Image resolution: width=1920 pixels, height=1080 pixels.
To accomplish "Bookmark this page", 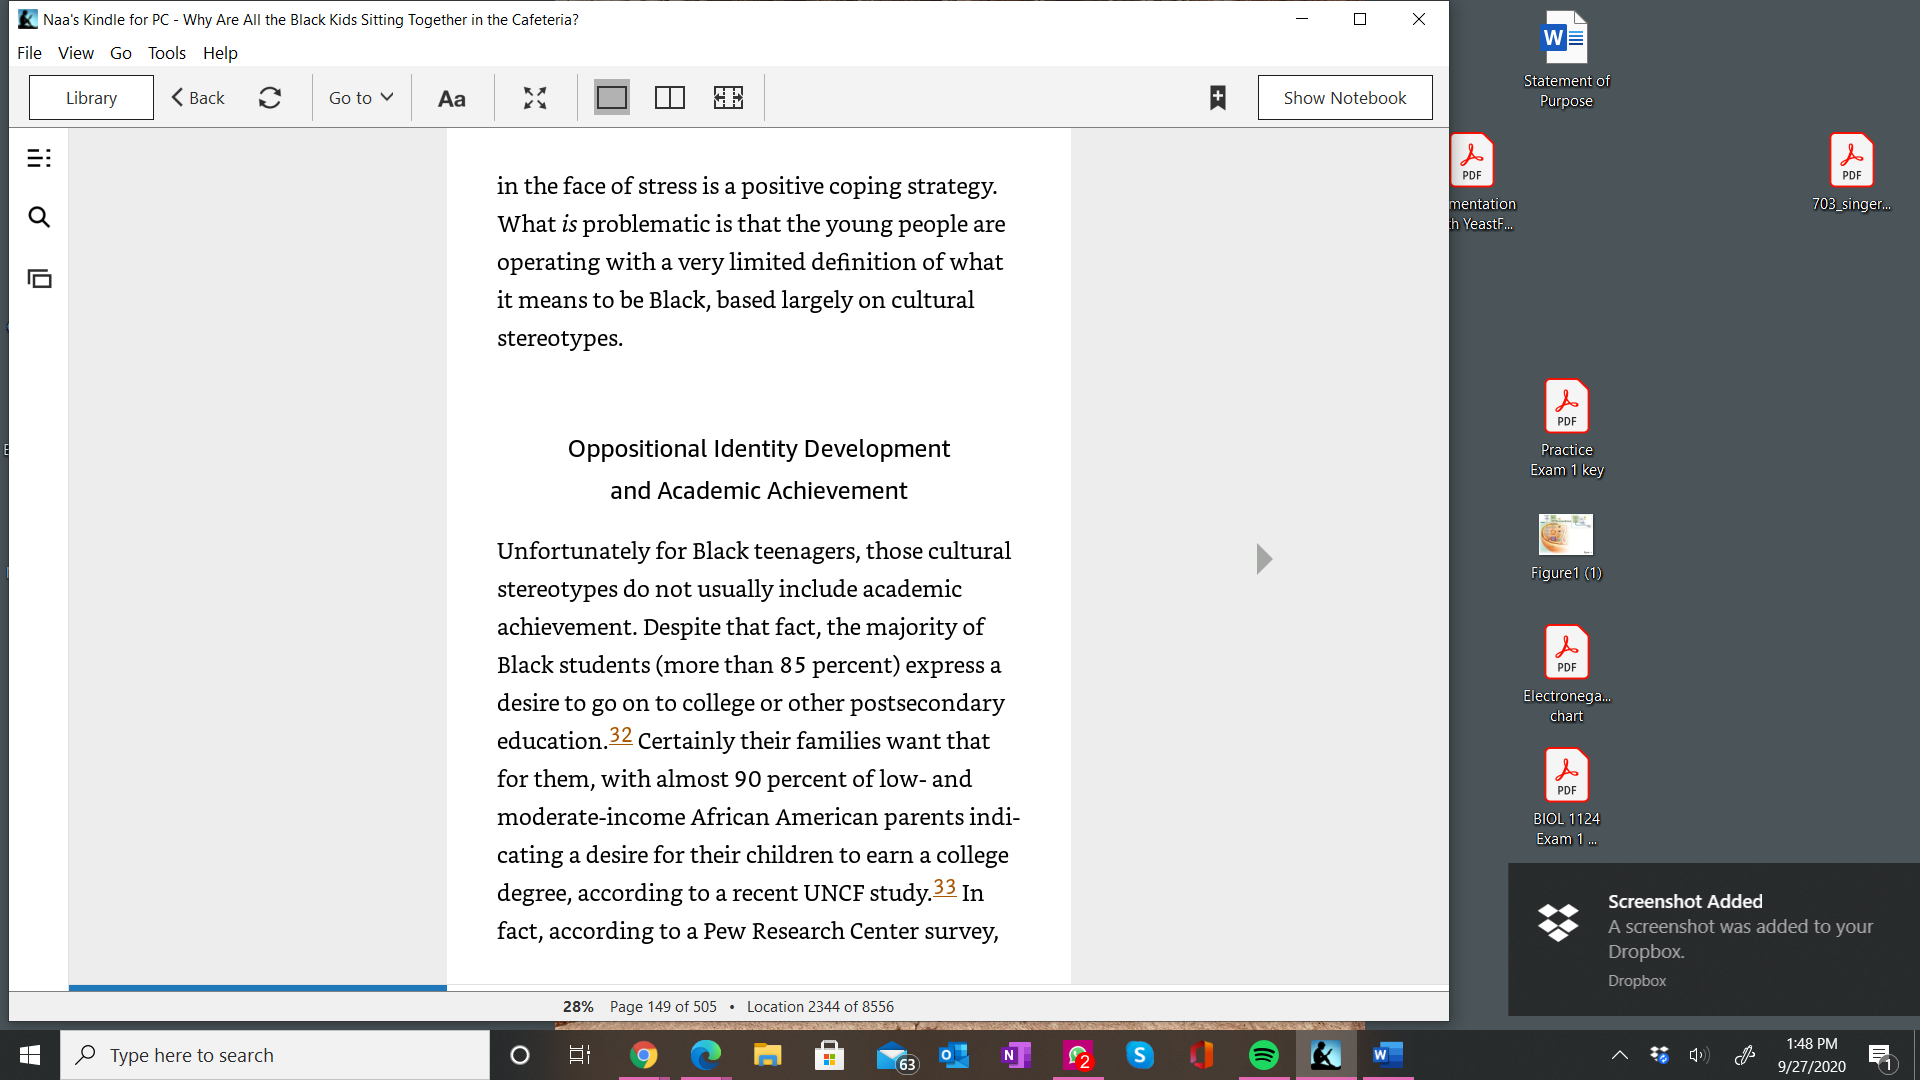I will pyautogui.click(x=1217, y=98).
